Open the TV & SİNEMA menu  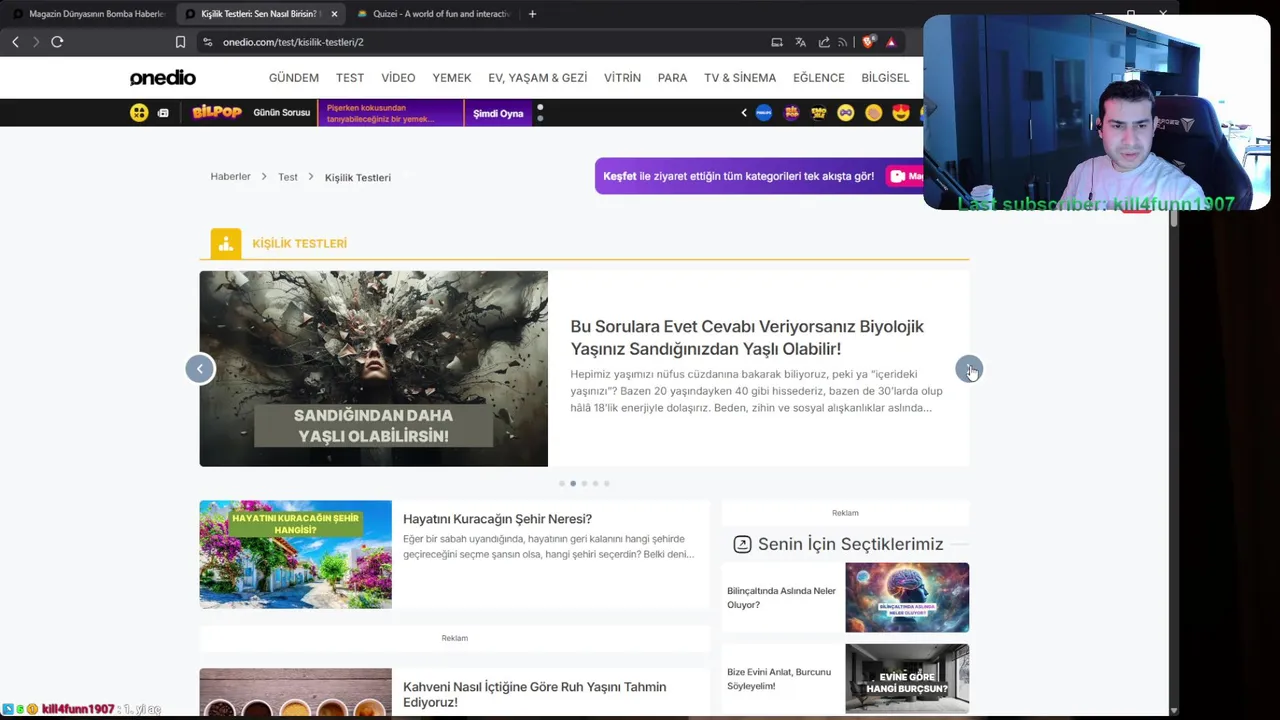740,78
